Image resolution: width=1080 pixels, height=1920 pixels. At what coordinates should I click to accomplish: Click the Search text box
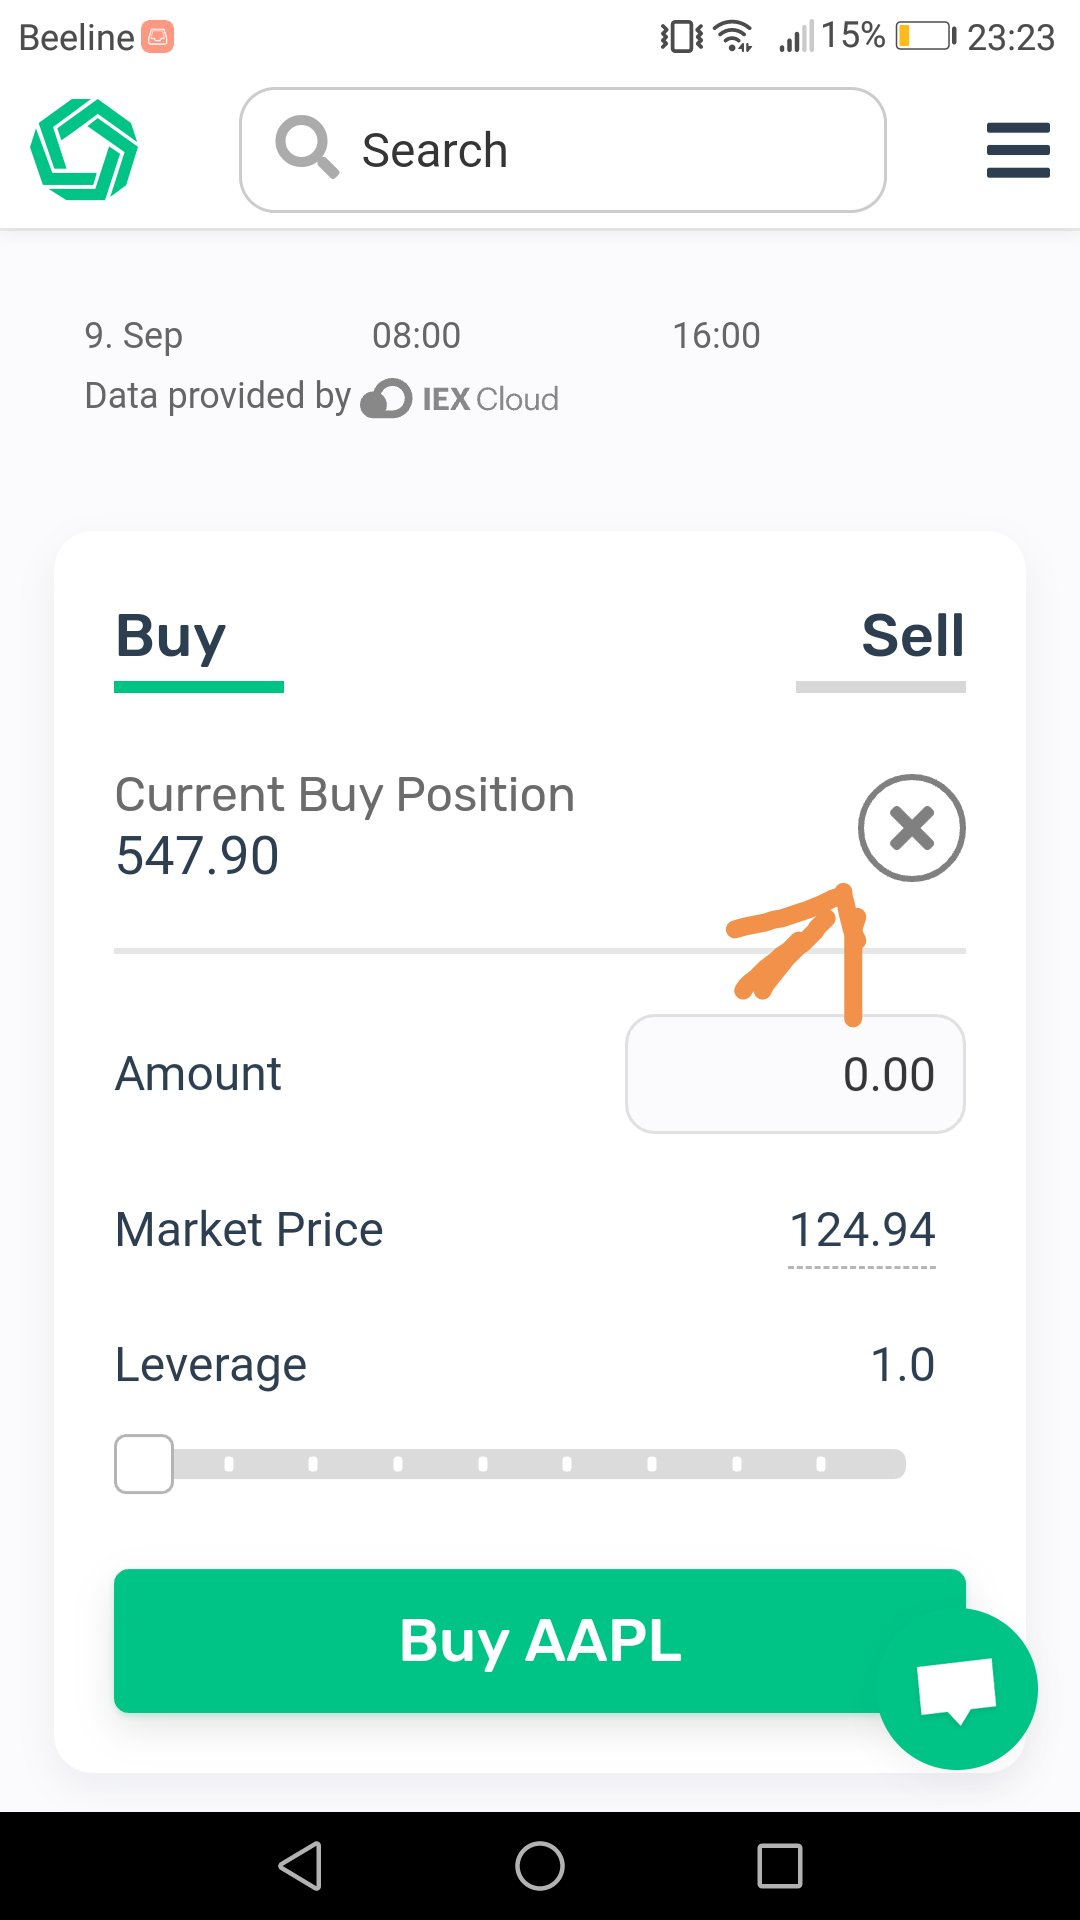tap(563, 150)
